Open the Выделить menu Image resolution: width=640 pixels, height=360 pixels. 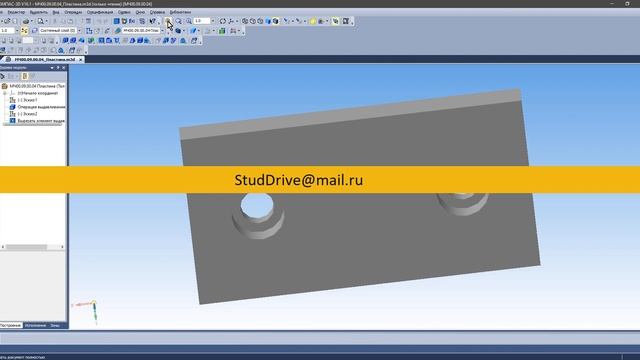coord(38,12)
